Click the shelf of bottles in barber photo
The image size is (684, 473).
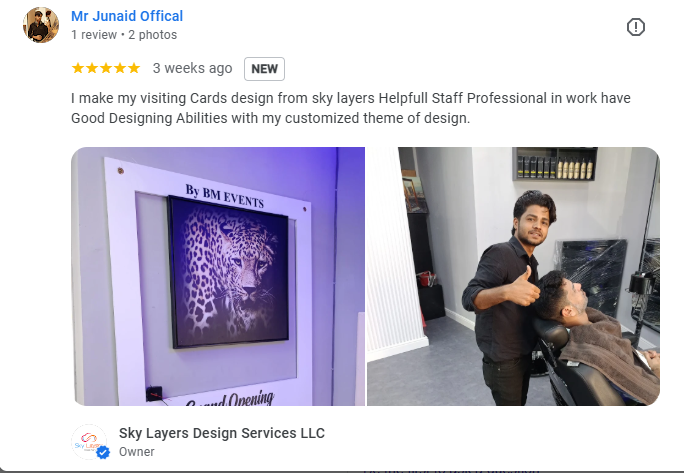555,164
